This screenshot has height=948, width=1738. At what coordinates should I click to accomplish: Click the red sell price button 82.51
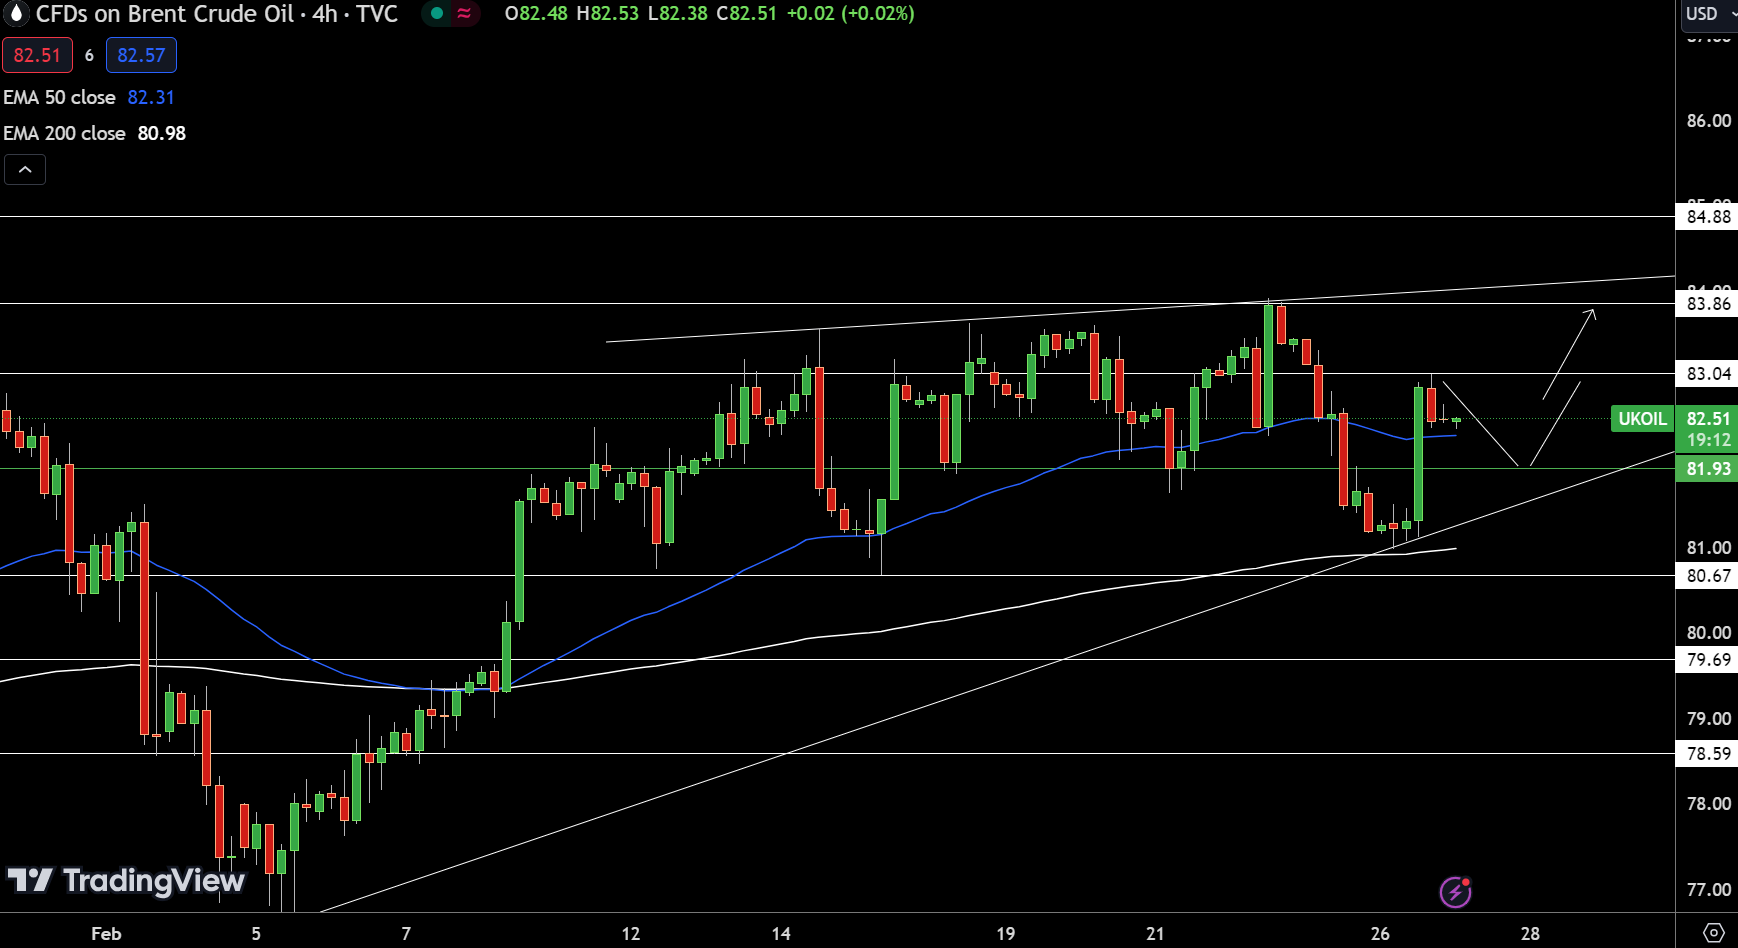tap(37, 55)
